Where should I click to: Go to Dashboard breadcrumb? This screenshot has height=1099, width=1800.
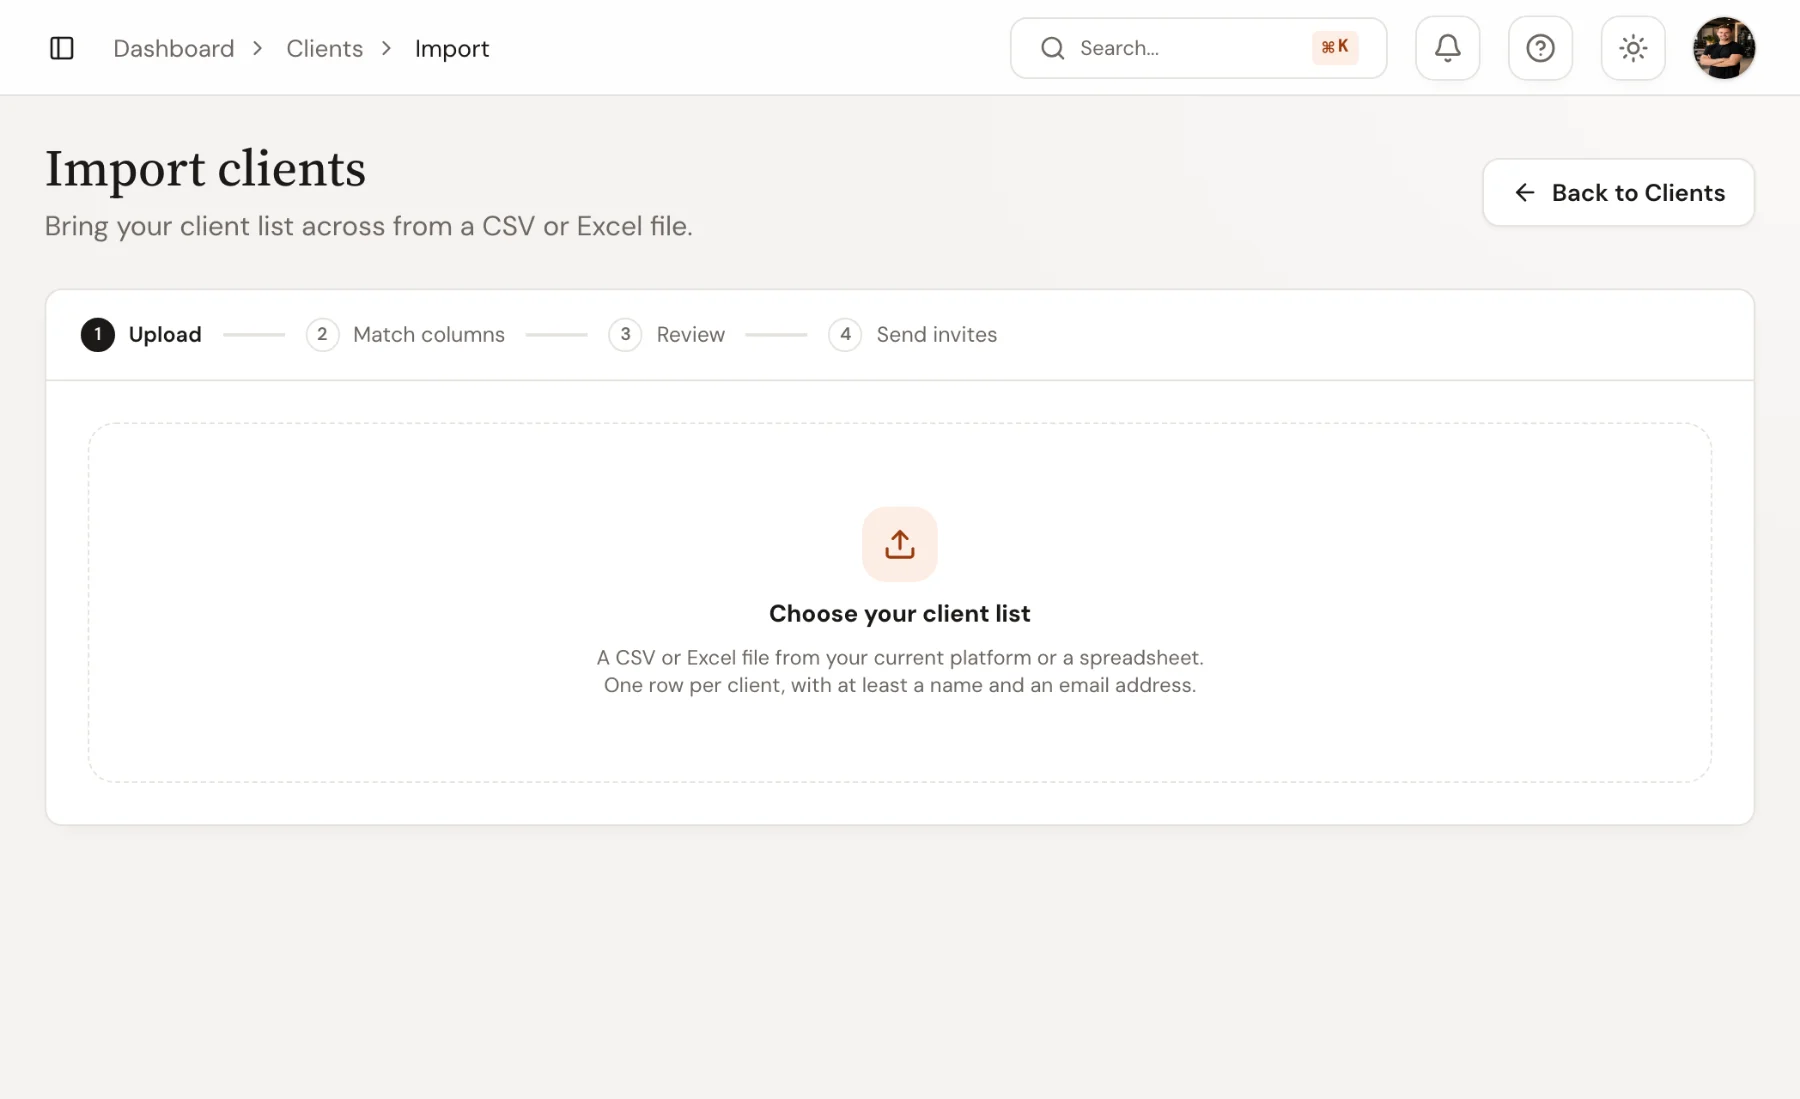click(174, 48)
